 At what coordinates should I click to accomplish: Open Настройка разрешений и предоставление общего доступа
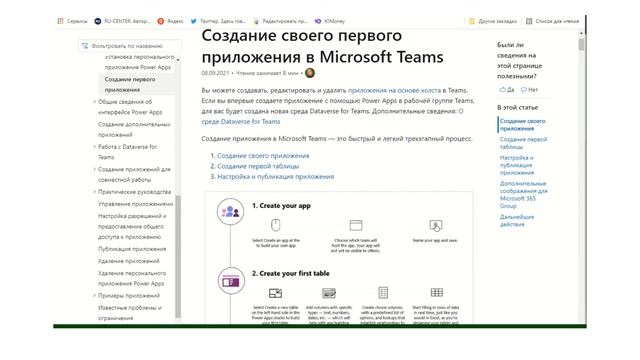tap(132, 226)
